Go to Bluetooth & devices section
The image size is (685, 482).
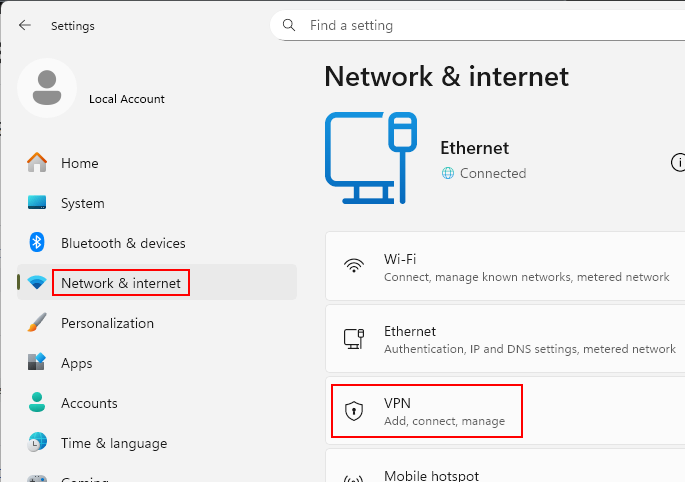pos(123,243)
